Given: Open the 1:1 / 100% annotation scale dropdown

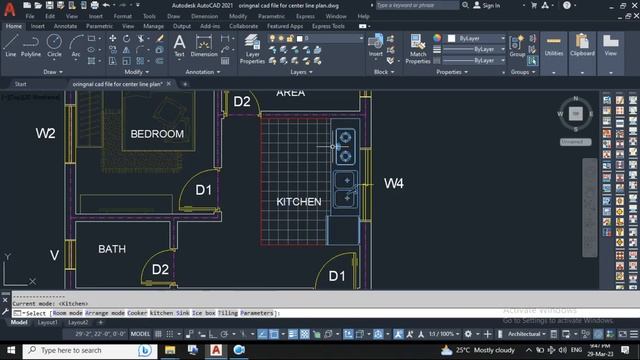Looking at the screenshot, I should pyautogui.click(x=444, y=334).
